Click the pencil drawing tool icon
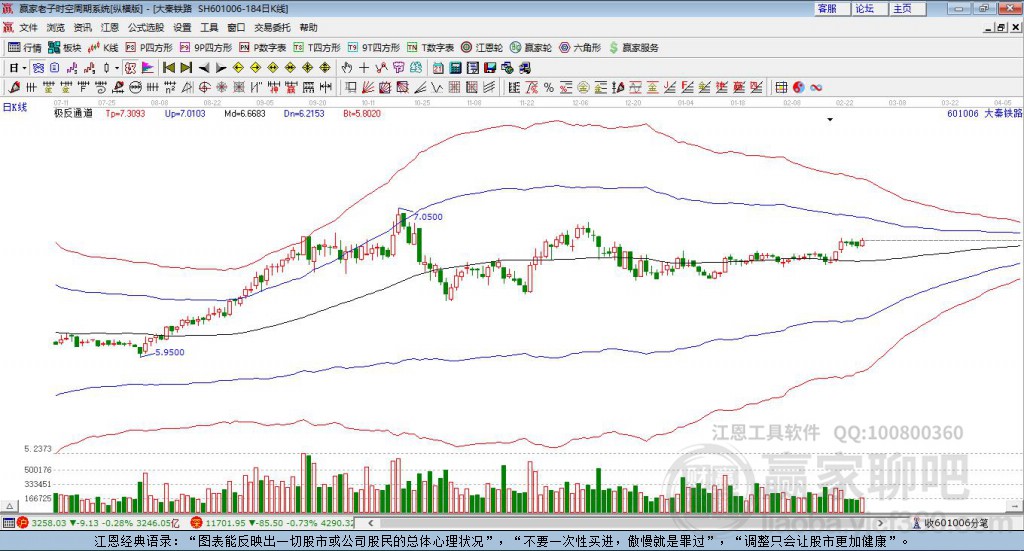The width and height of the screenshot is (1024, 551). pos(14,87)
